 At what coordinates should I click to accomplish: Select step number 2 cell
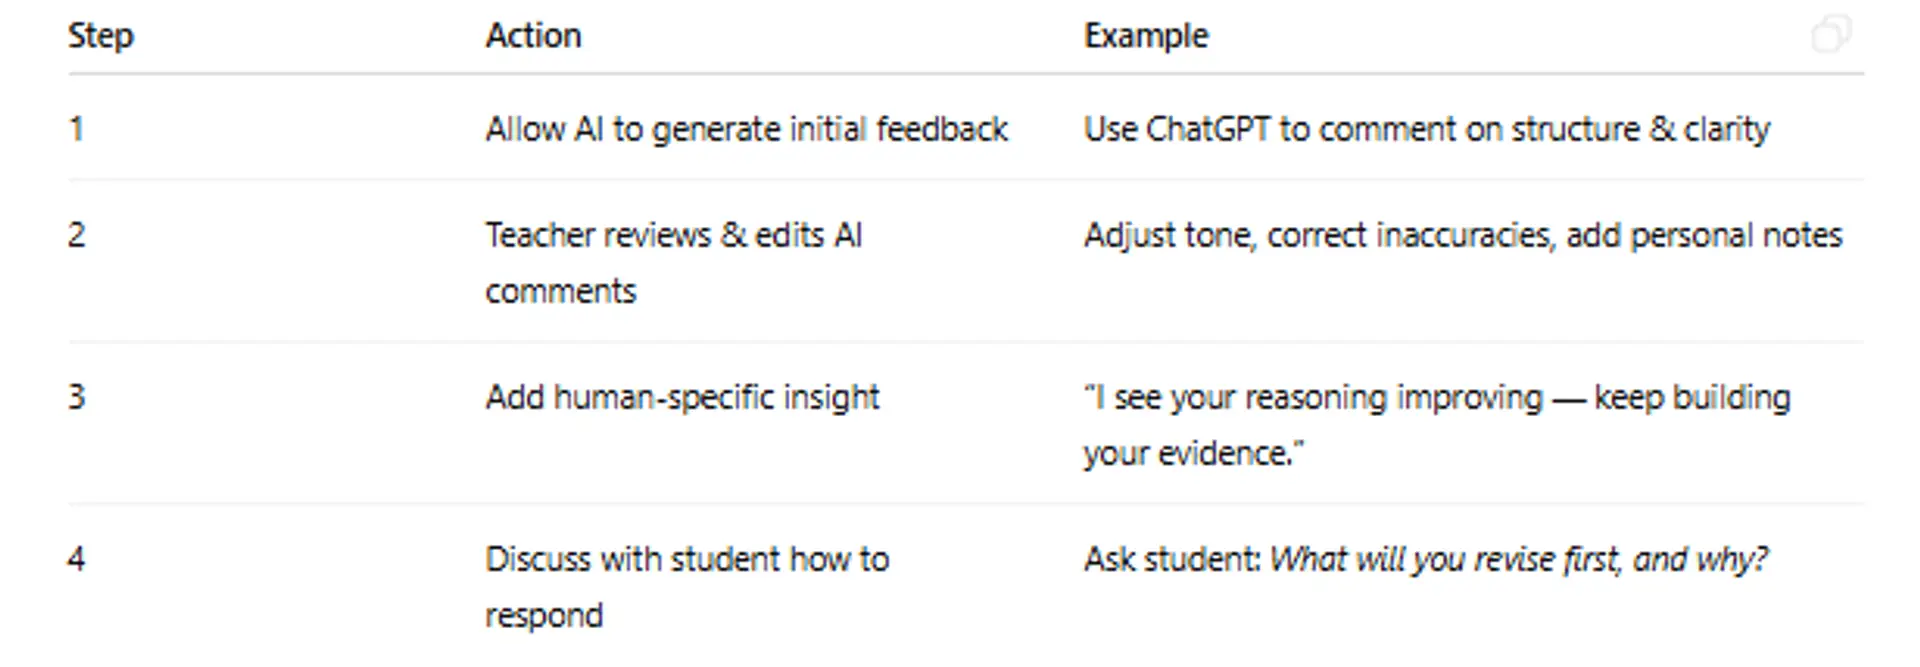click(x=77, y=235)
